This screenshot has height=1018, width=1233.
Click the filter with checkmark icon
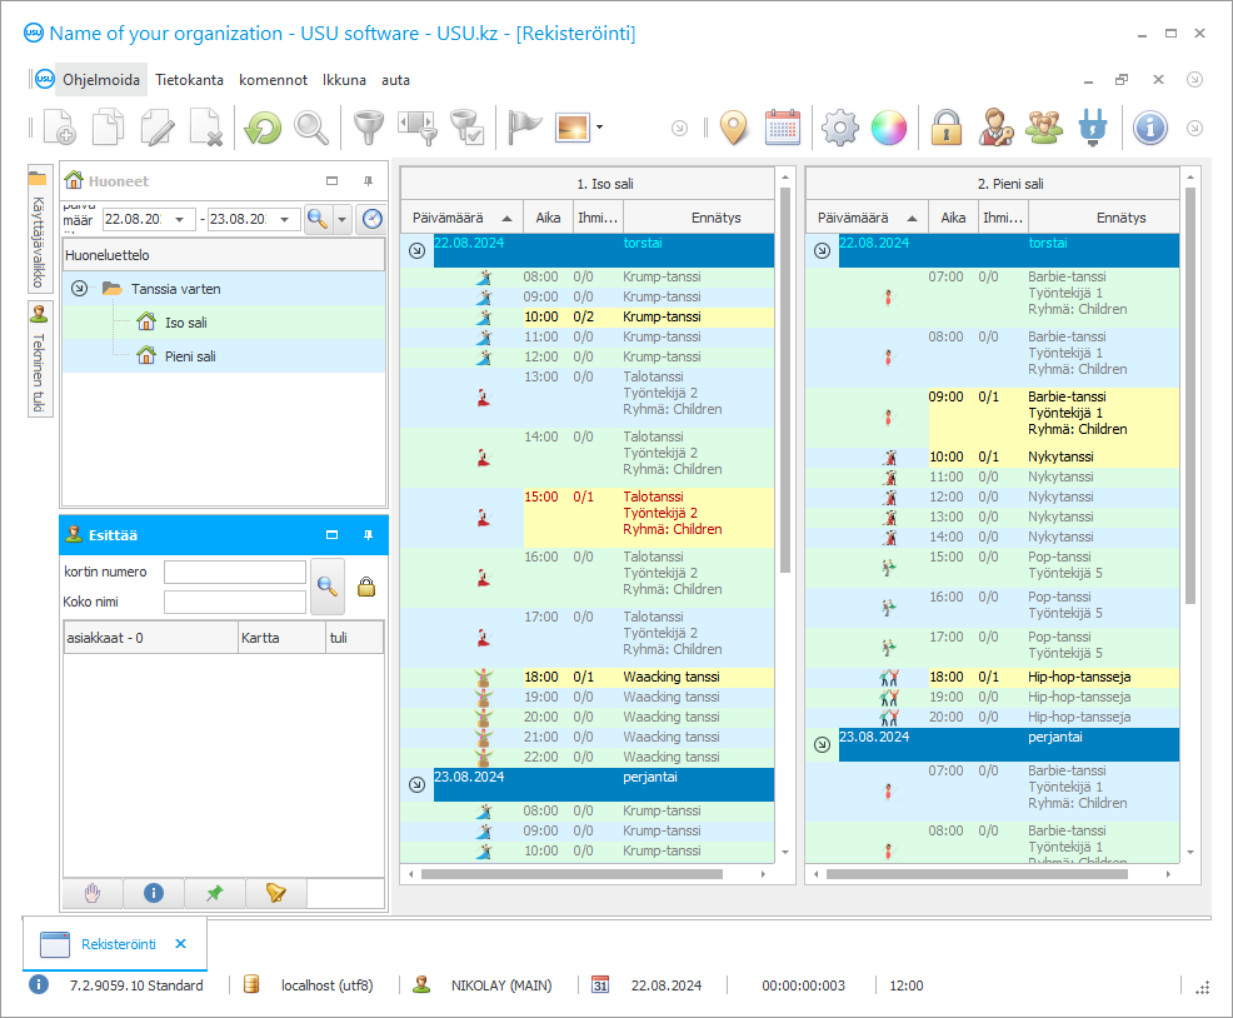[467, 128]
